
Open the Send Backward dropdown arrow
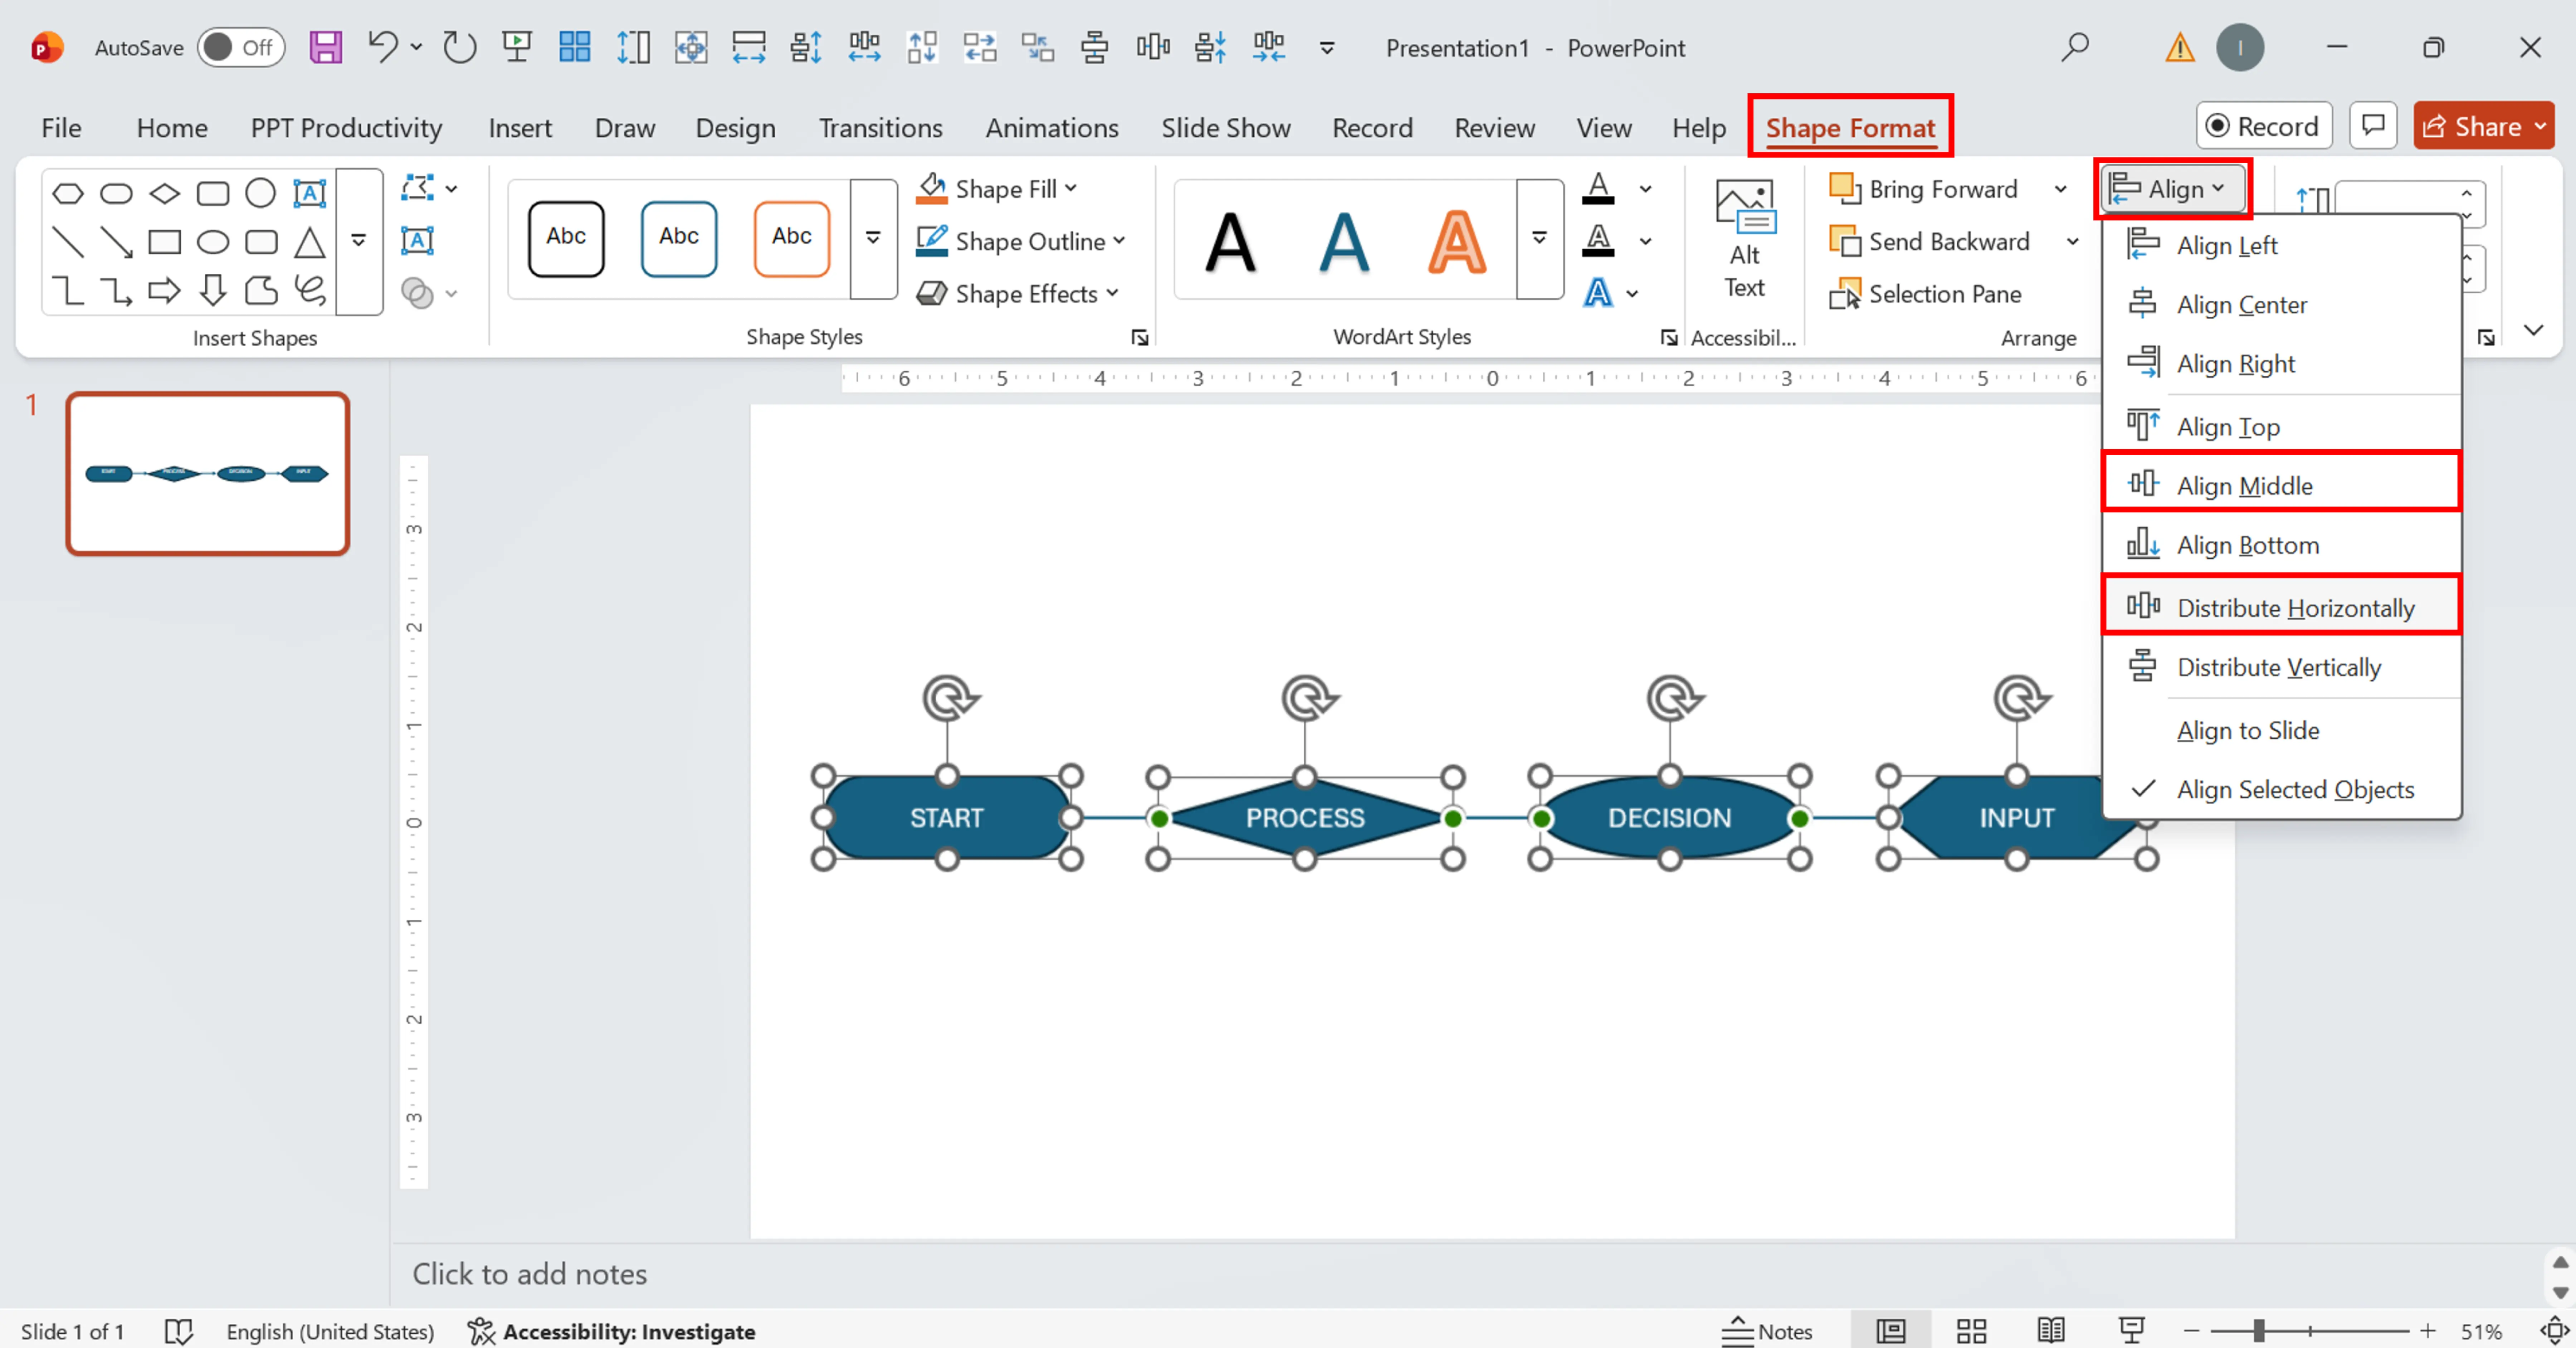[x=2073, y=241]
